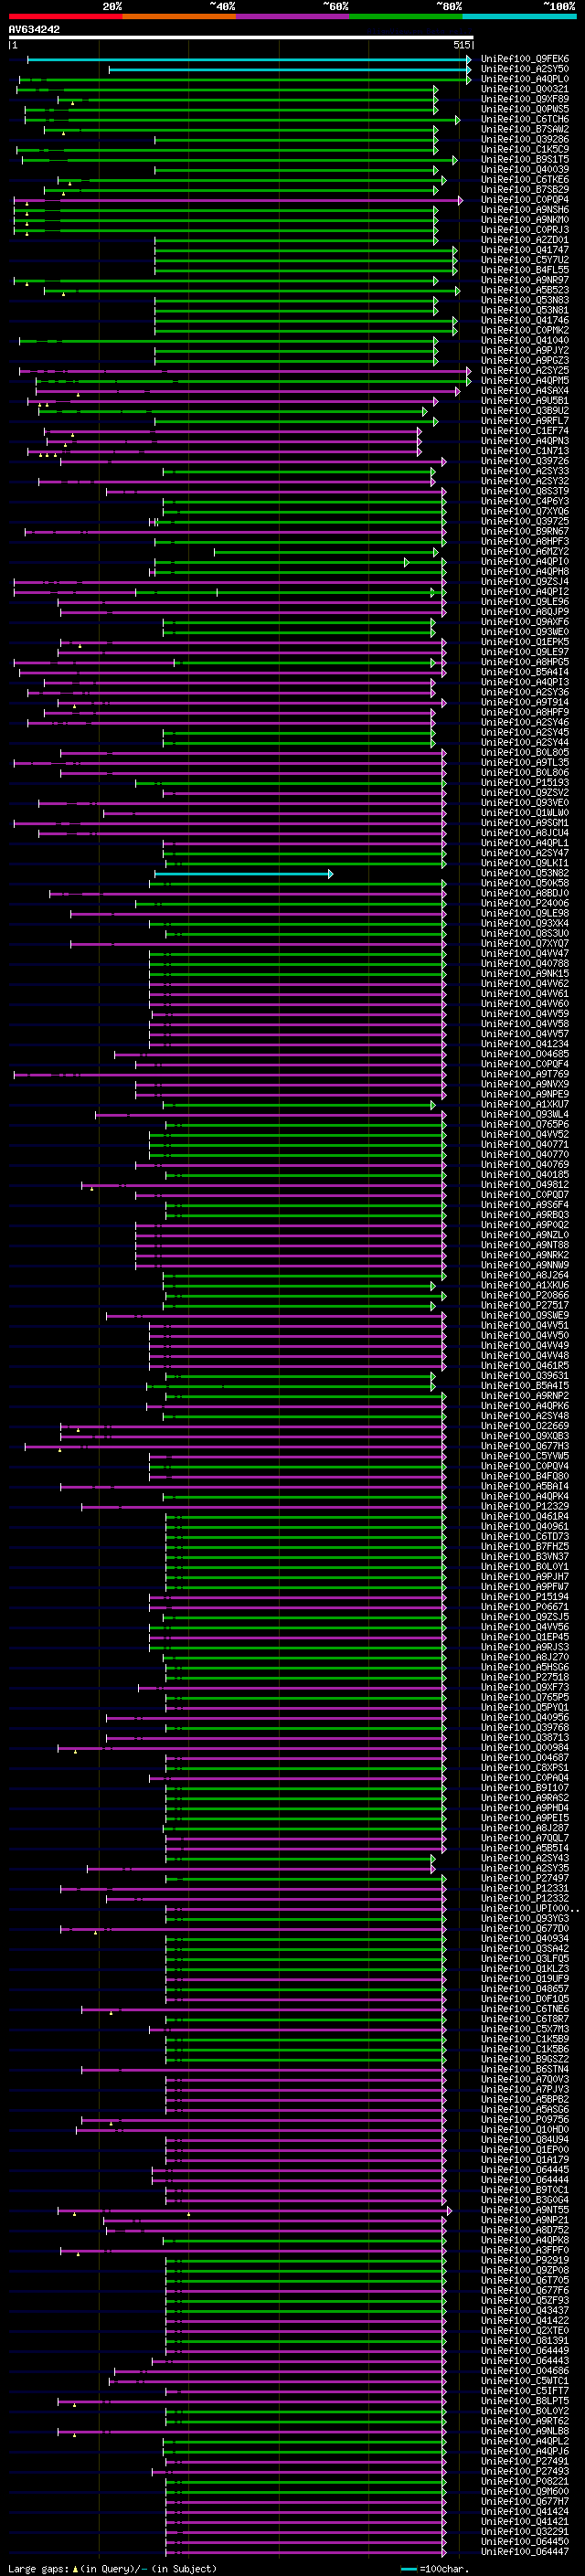Click the green ~80% legend color bar
The image size is (585, 2576).
[x=406, y=16]
